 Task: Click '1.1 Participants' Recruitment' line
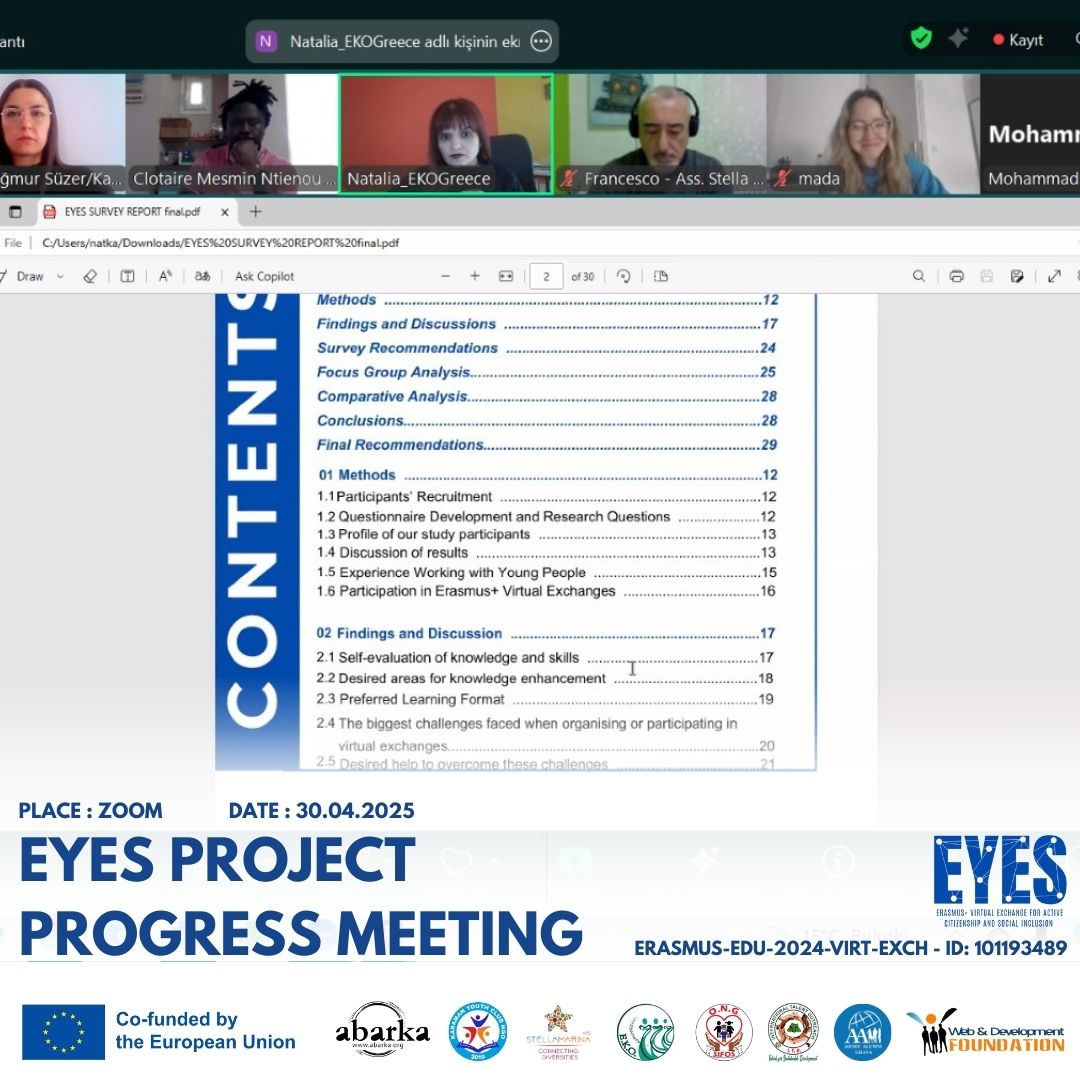(547, 497)
